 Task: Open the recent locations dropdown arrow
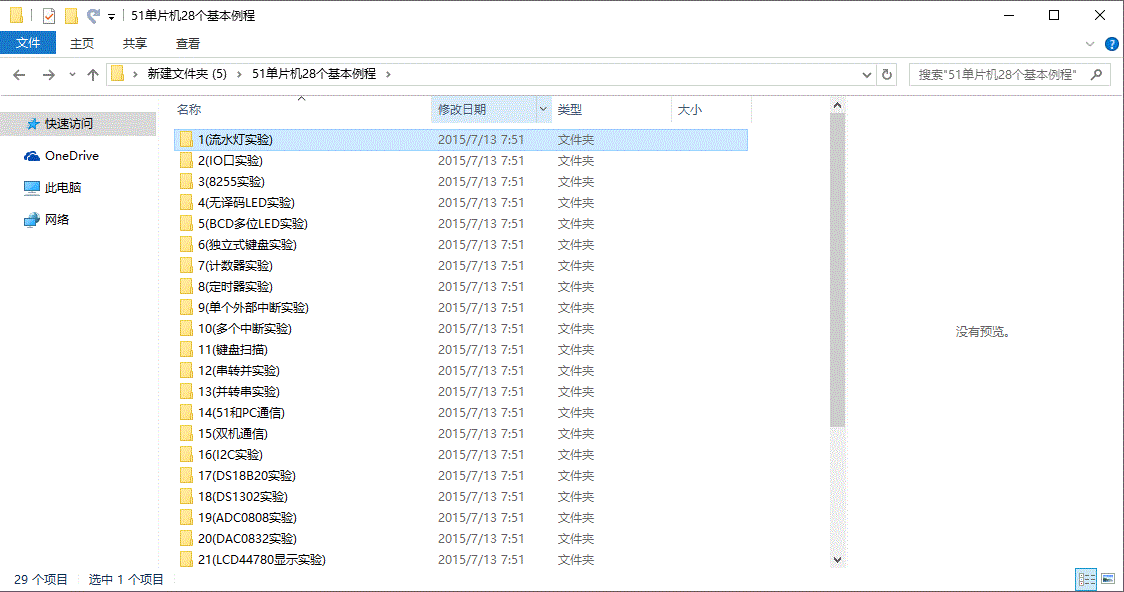point(72,75)
